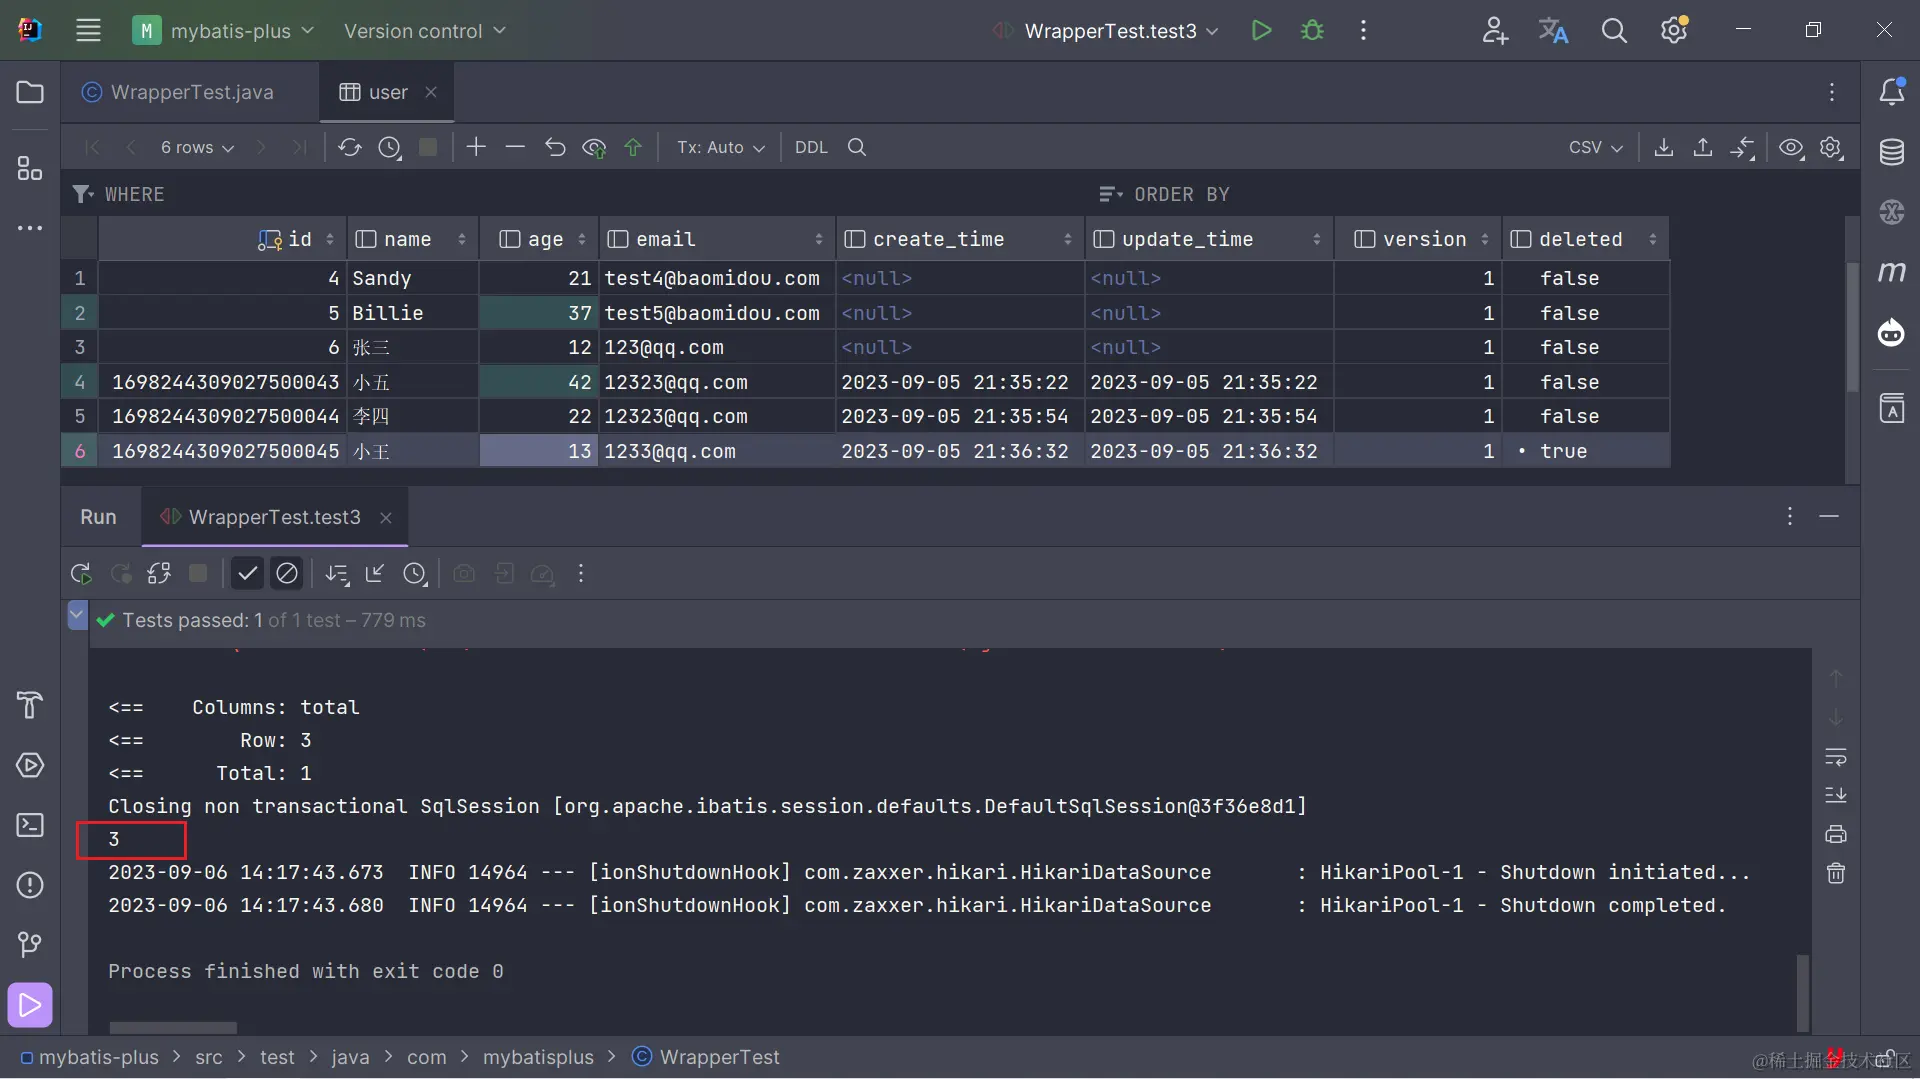The height and width of the screenshot is (1079, 1920).
Task: Toggle preview pending changes icon
Action: (x=594, y=147)
